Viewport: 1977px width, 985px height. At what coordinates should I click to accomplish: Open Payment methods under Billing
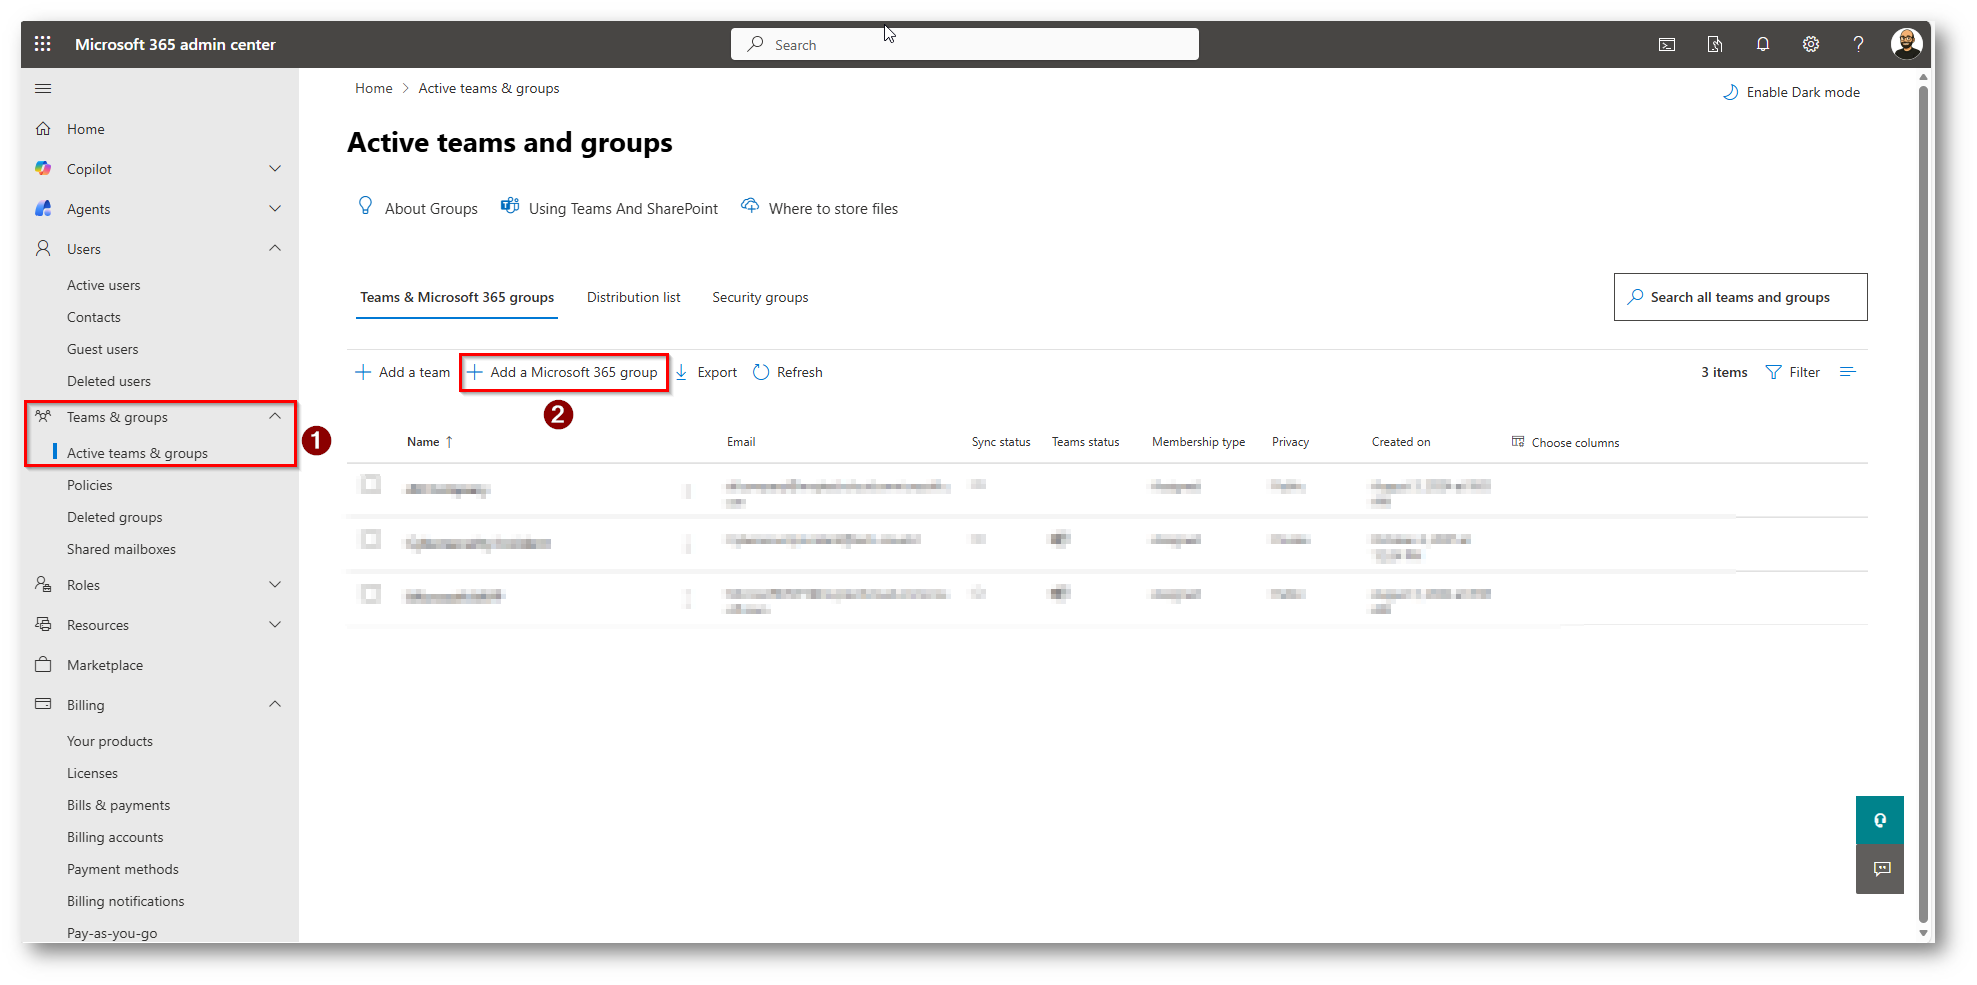pos(123,869)
